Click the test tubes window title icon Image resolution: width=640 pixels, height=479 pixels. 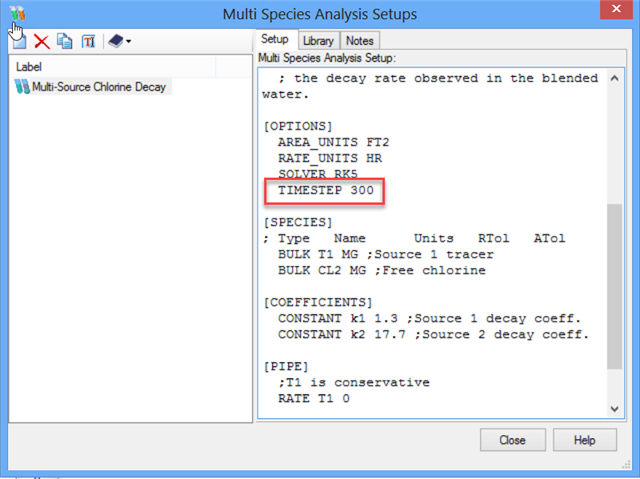[x=18, y=13]
